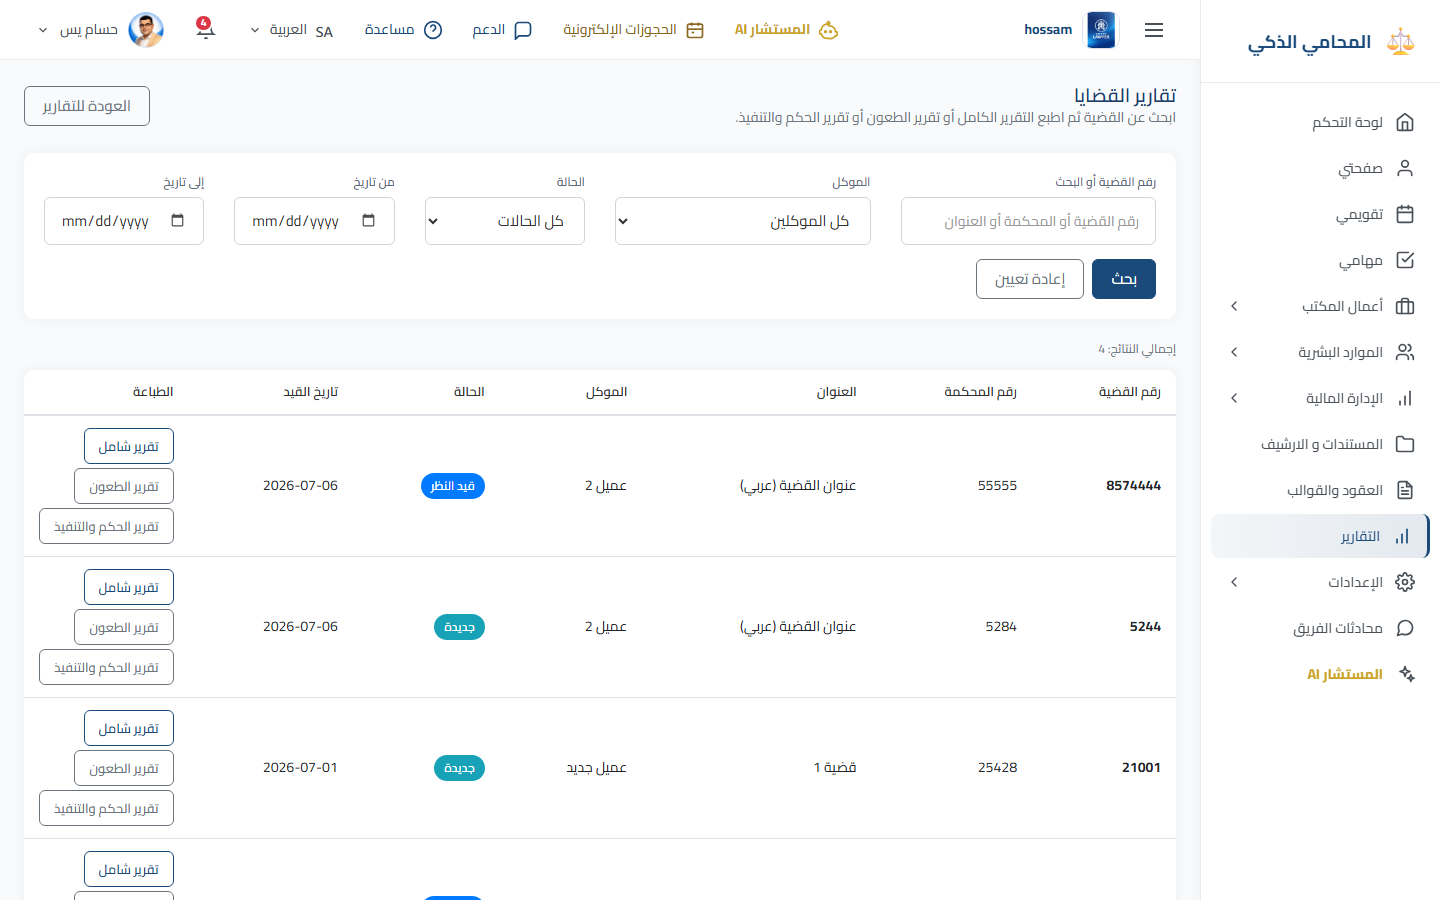Click the العودة للتقارير back button
The height and width of the screenshot is (900, 1440).
pyautogui.click(x=87, y=106)
